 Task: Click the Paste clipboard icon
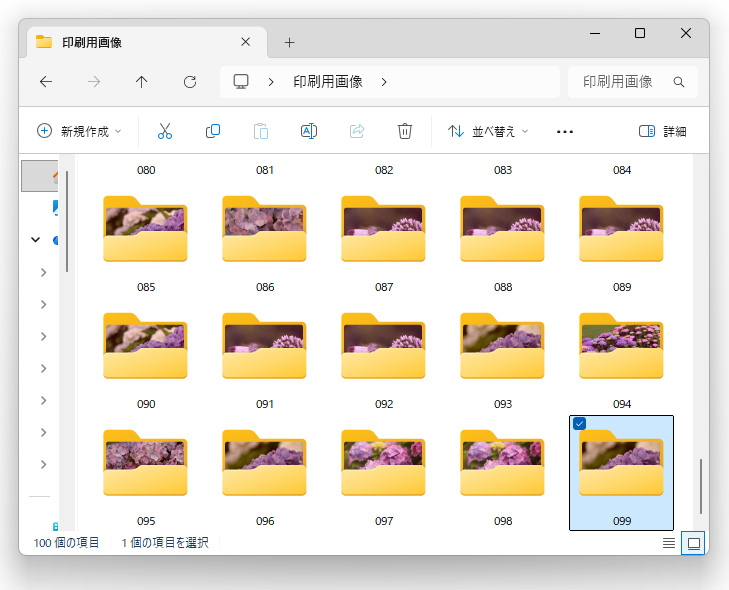coord(261,131)
